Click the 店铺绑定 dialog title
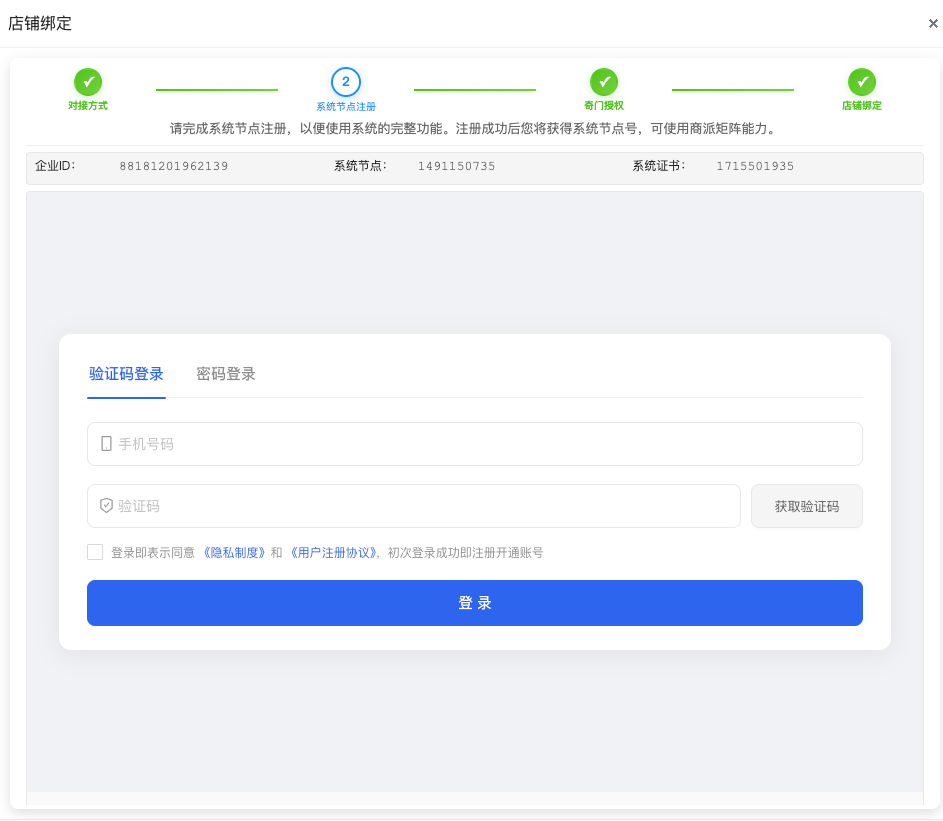 [x=40, y=23]
